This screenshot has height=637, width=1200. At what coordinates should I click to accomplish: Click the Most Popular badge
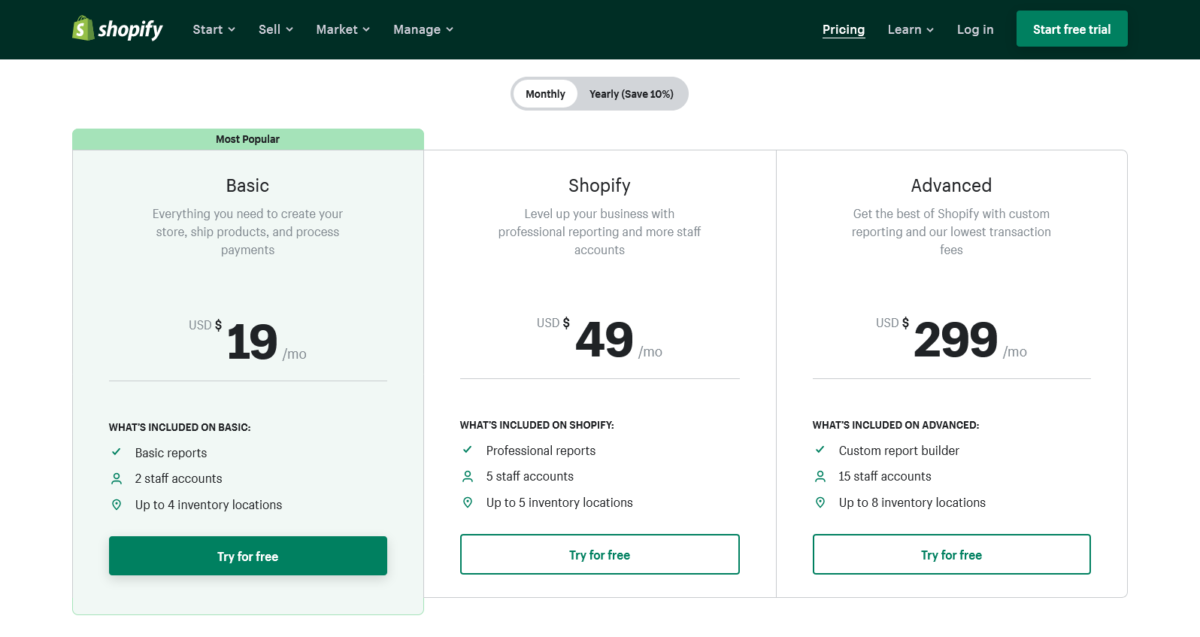(x=247, y=139)
